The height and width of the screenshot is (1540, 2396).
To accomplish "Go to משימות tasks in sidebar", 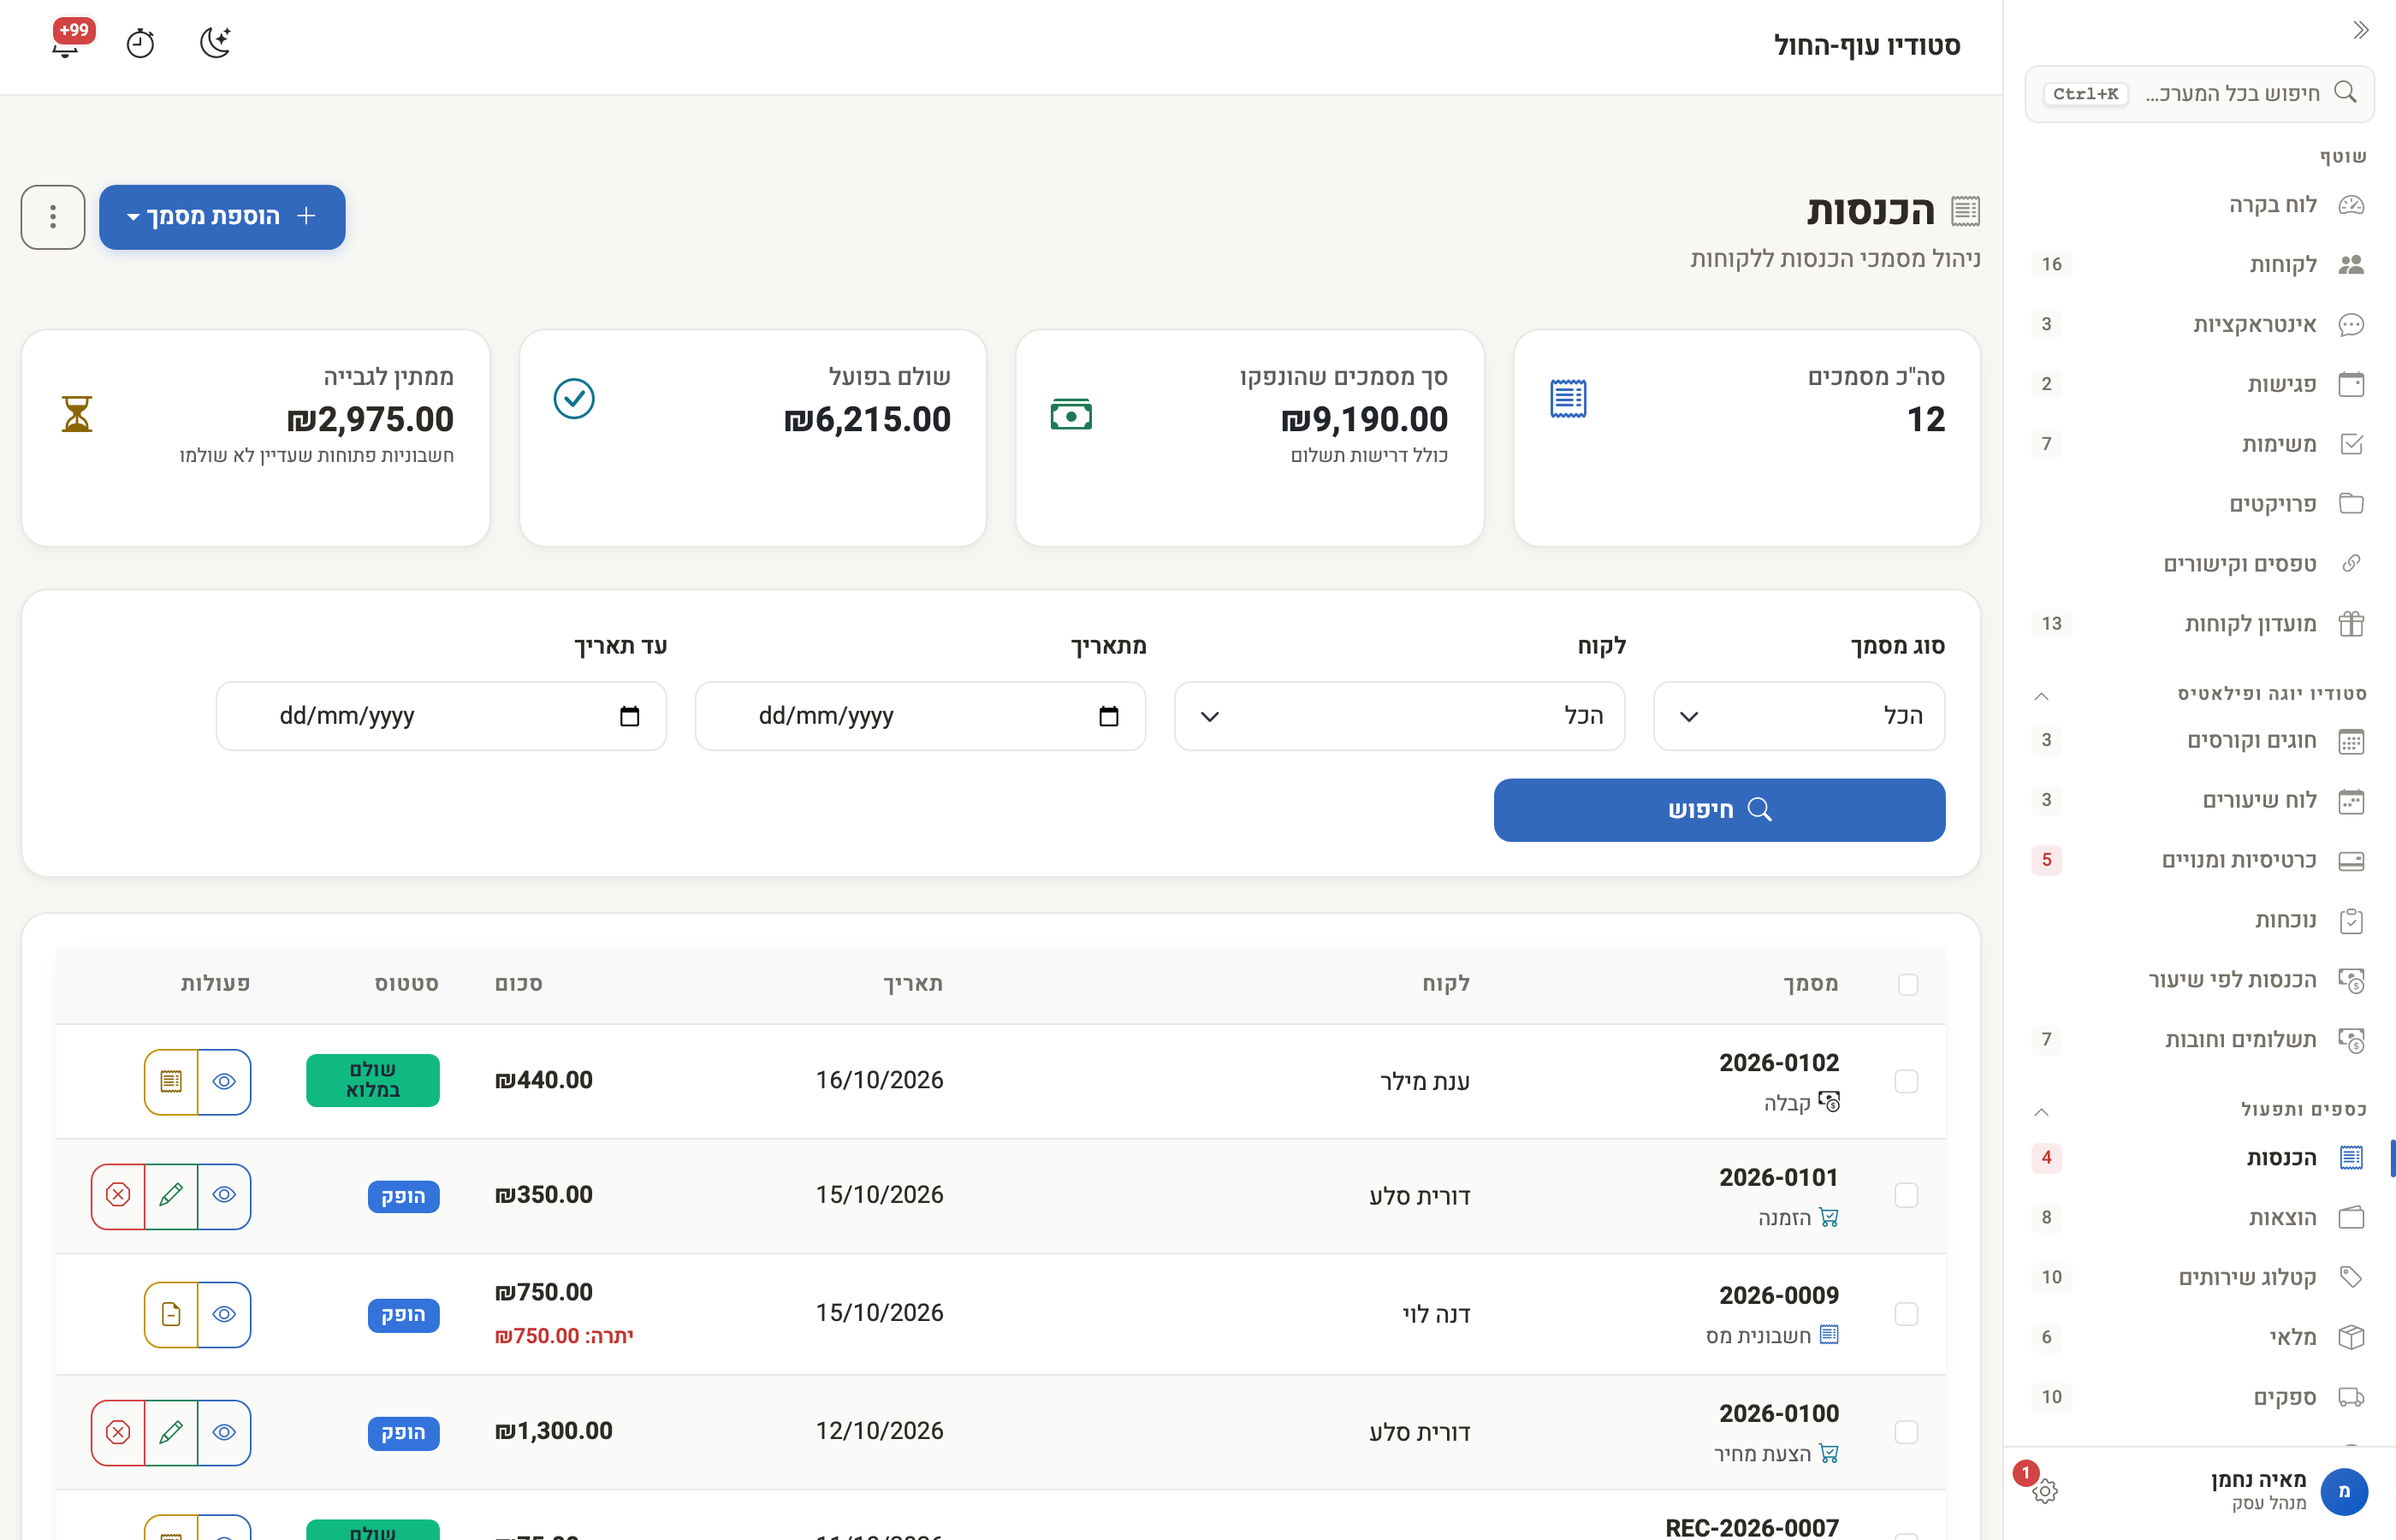I will [x=2199, y=444].
